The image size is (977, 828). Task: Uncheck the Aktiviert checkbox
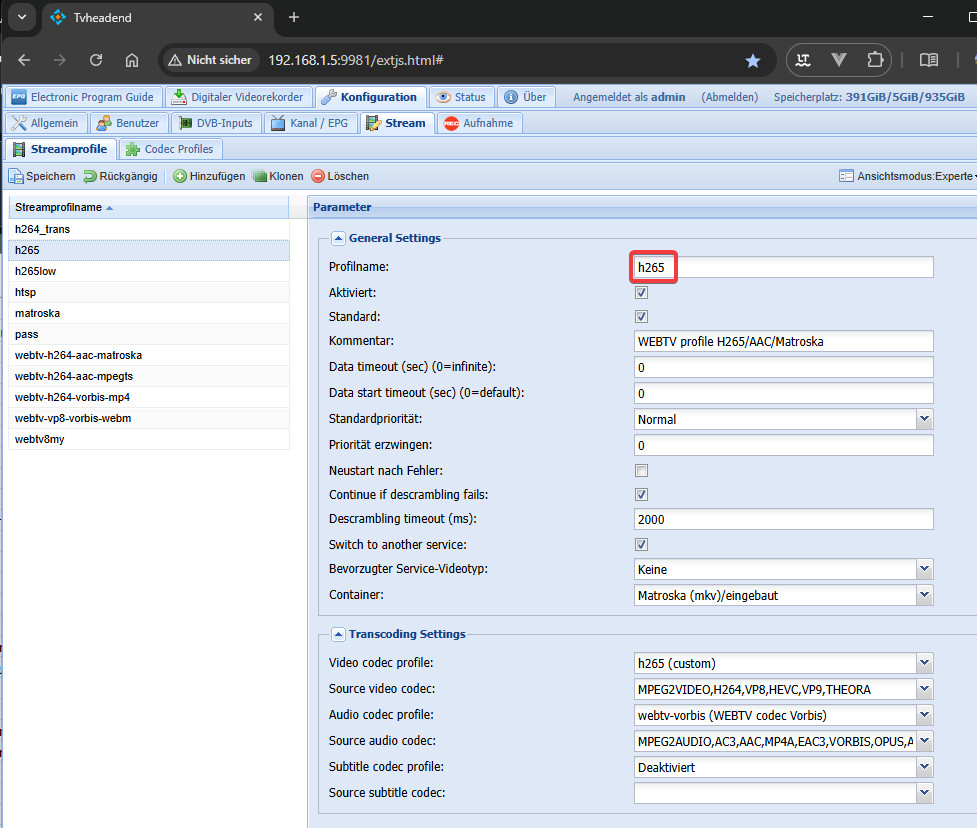(642, 293)
